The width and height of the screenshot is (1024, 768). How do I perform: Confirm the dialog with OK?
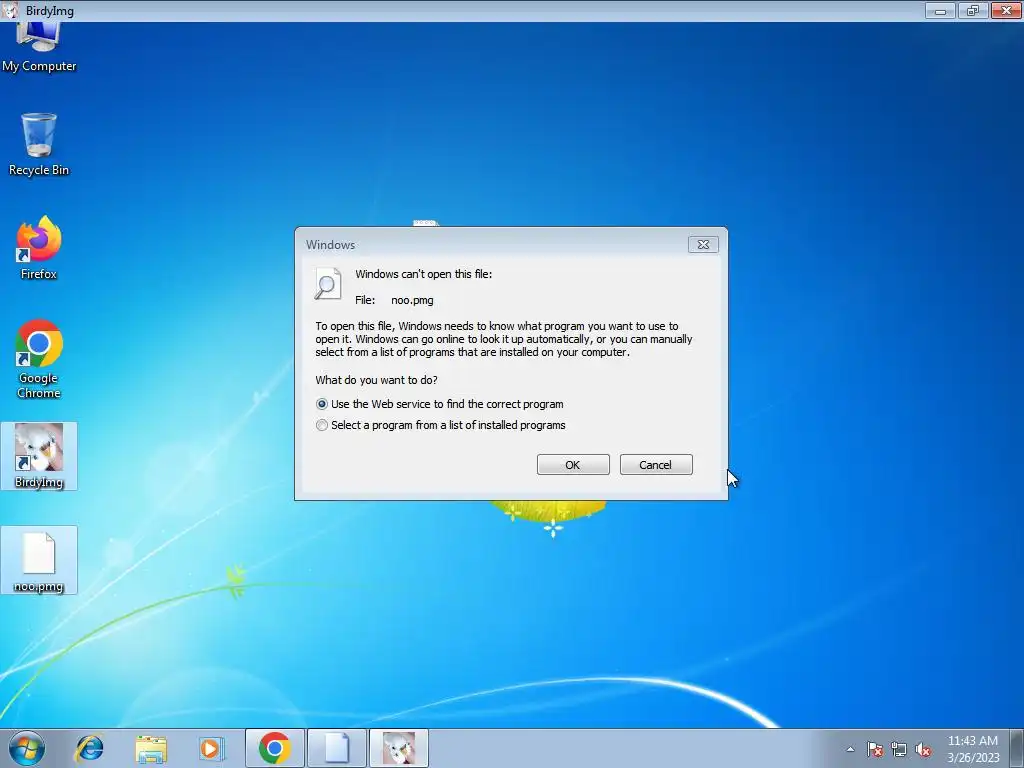click(573, 465)
